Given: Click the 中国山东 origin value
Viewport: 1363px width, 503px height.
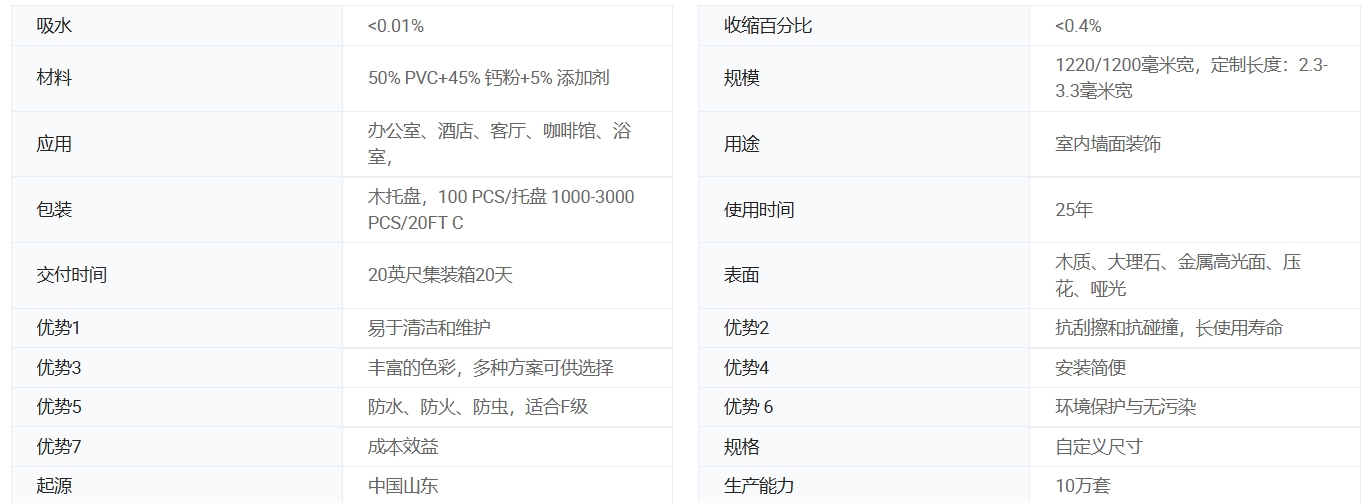Looking at the screenshot, I should pyautogui.click(x=402, y=487).
